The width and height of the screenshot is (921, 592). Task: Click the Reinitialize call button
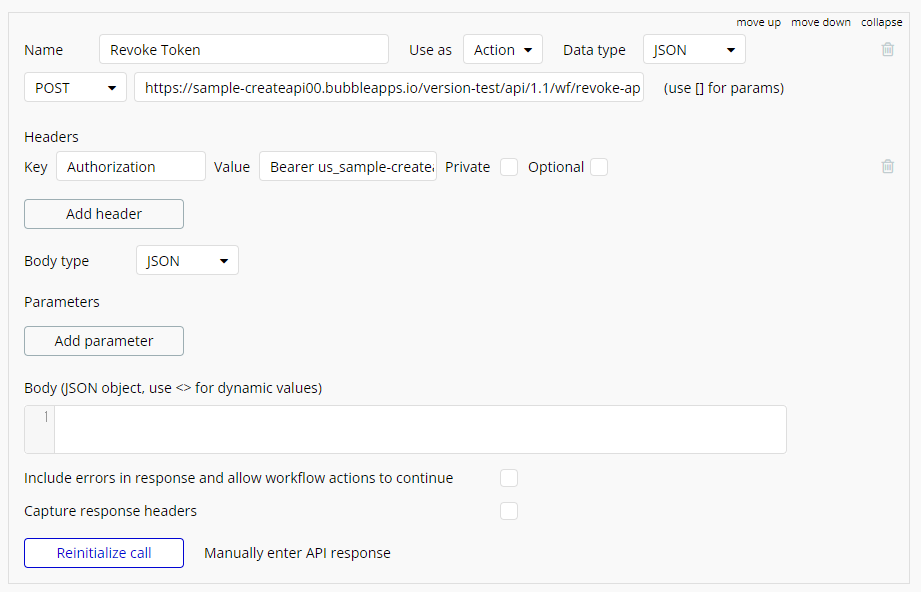pyautogui.click(x=104, y=553)
